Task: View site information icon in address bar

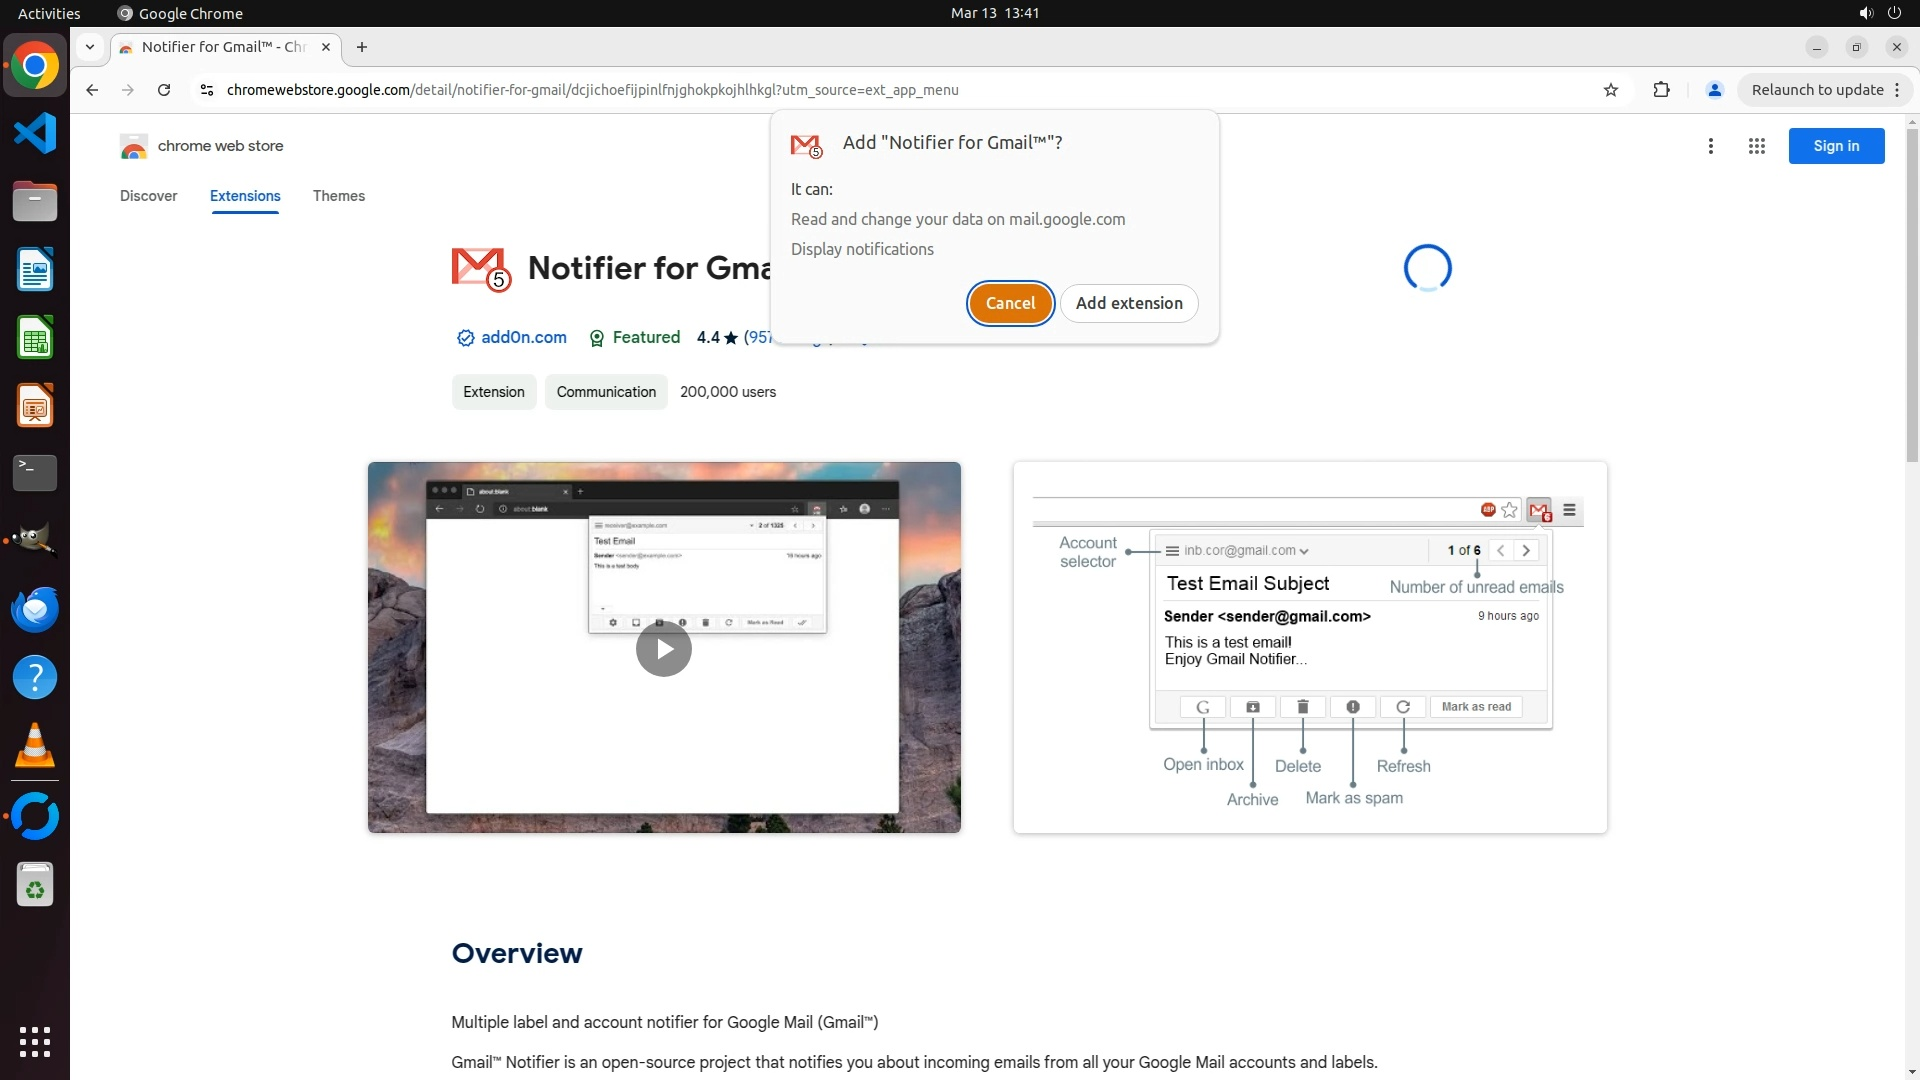Action: pos(207,90)
